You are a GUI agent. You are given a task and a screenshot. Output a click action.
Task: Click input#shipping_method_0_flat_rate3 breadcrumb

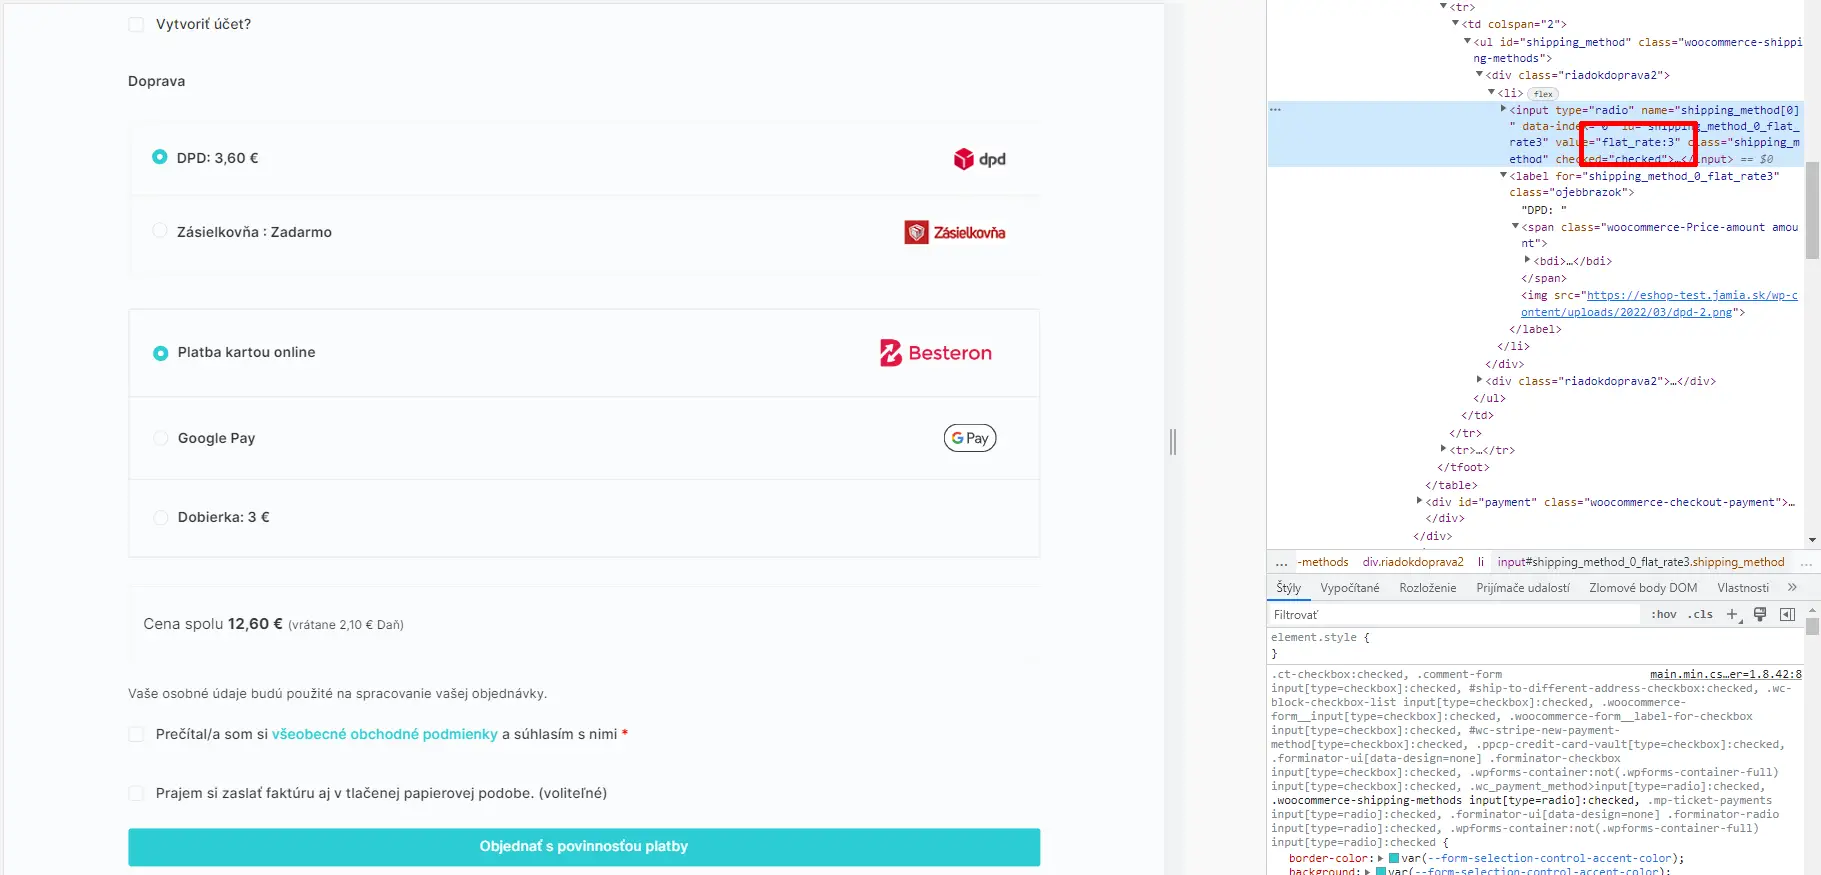coord(1640,563)
